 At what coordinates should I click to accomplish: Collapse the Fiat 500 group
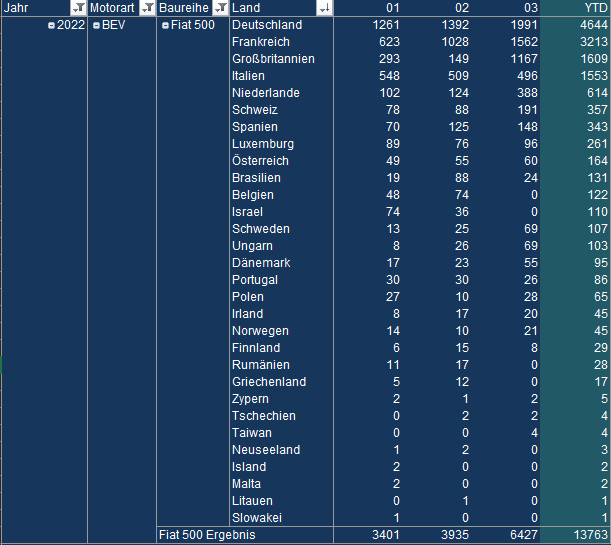pyautogui.click(x=165, y=25)
